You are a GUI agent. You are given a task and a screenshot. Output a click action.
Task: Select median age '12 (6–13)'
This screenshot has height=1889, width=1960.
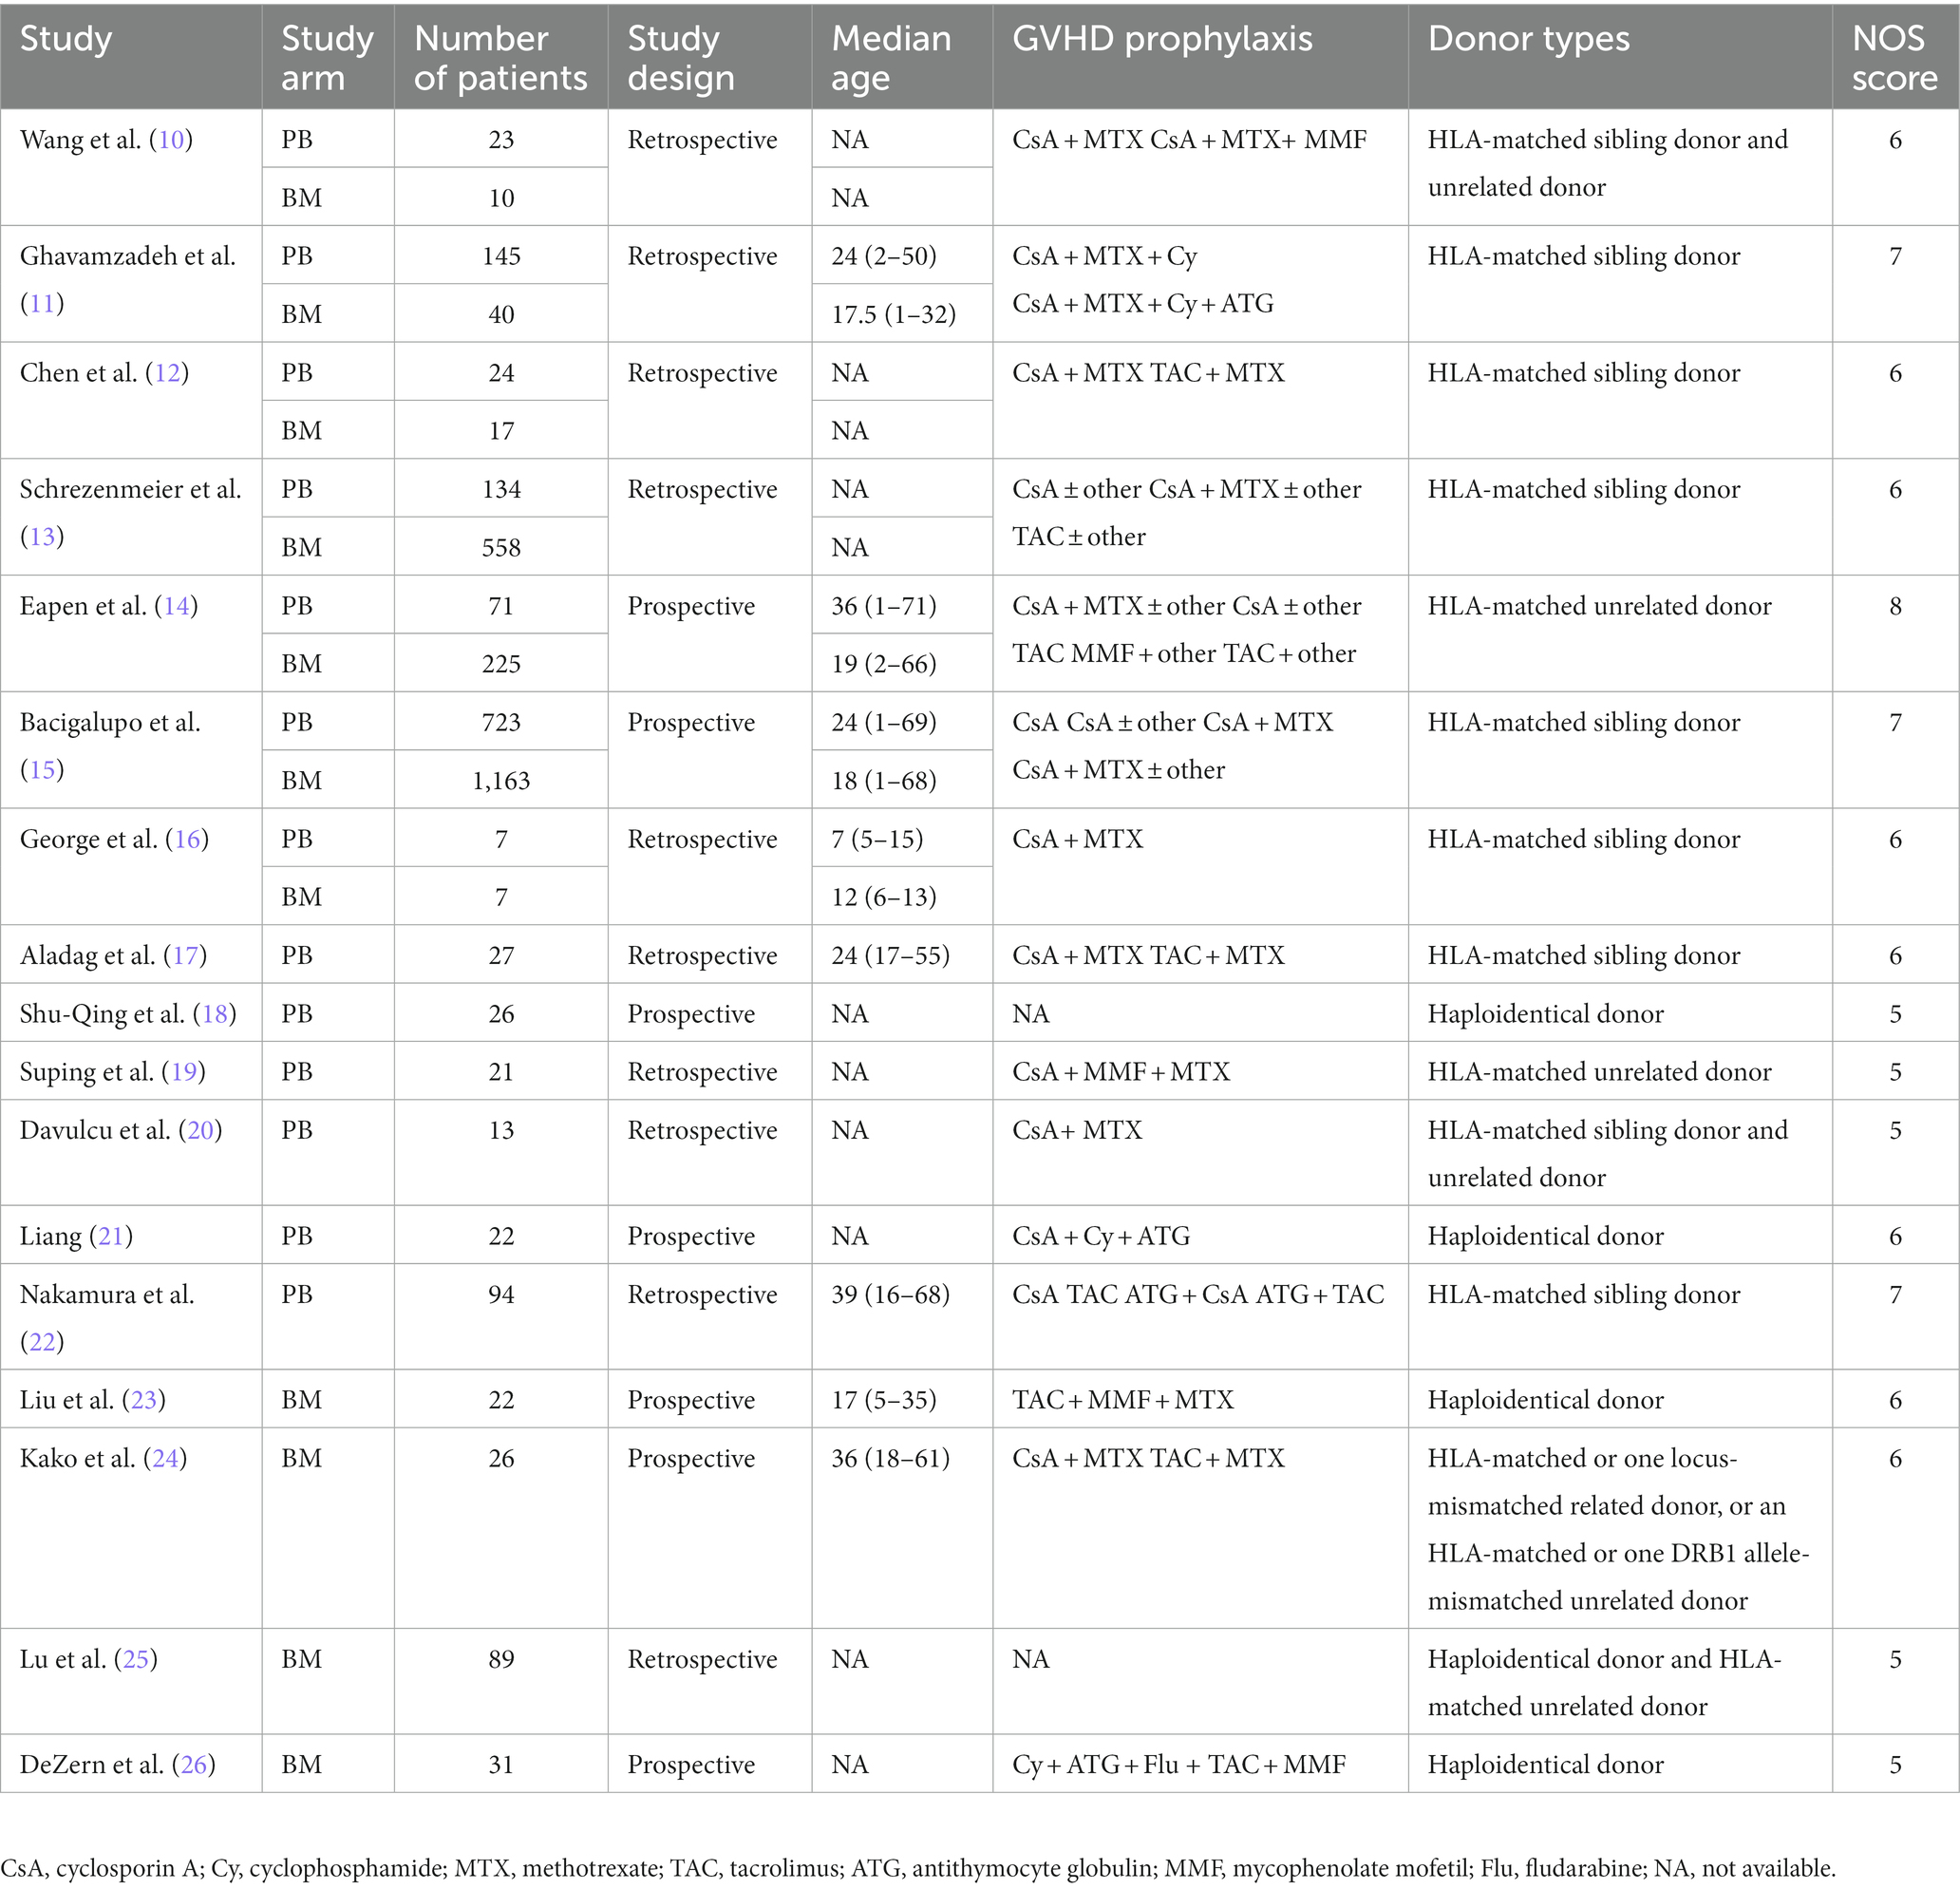click(x=883, y=897)
